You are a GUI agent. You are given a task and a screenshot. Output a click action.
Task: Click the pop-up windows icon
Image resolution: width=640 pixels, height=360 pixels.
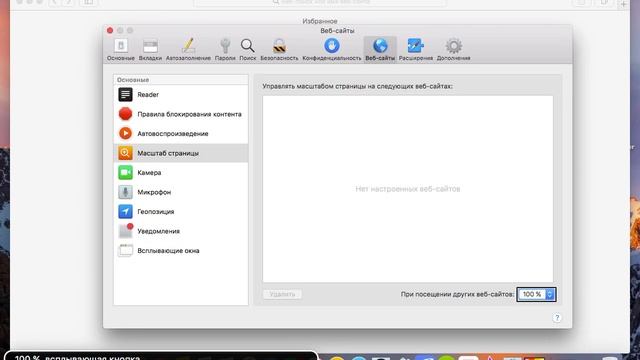click(125, 250)
